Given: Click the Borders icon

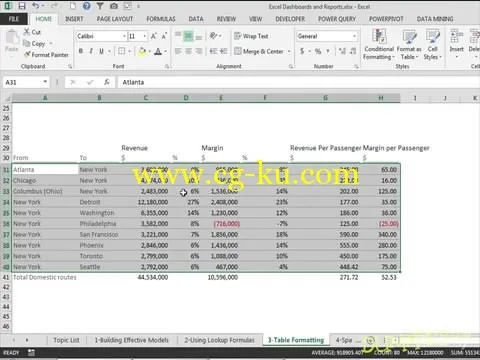Looking at the screenshot, I should point(122,51).
